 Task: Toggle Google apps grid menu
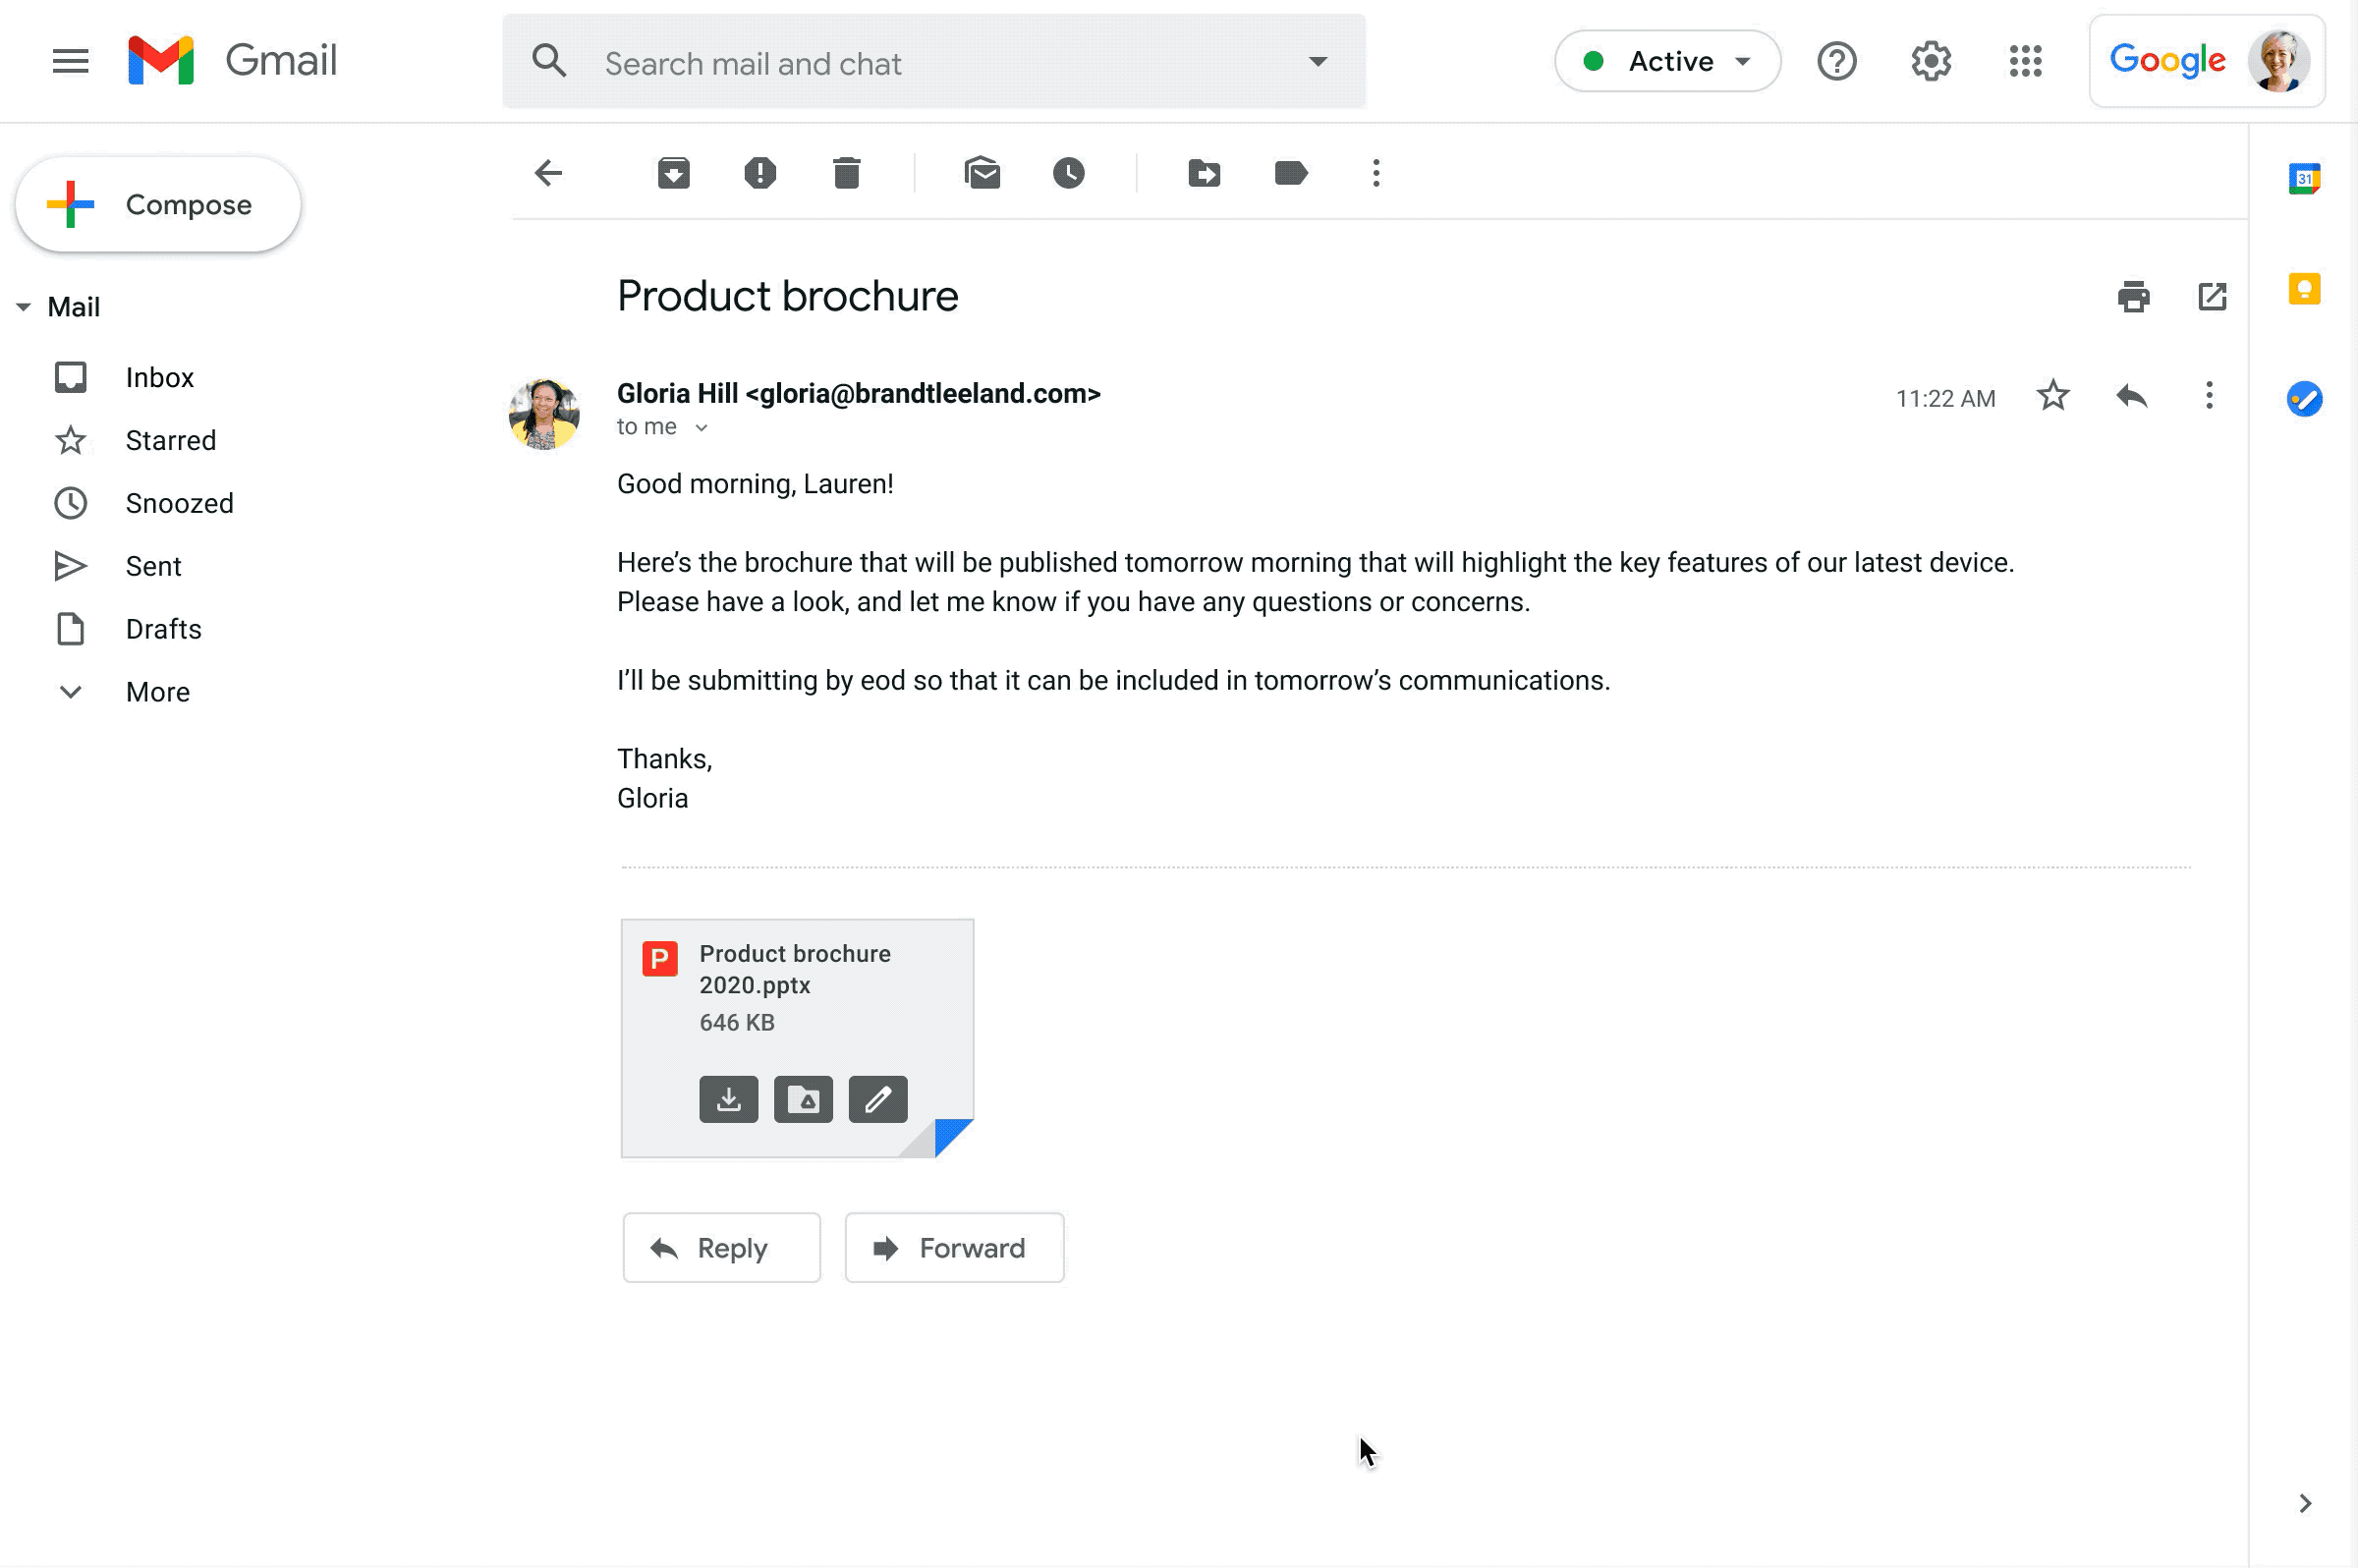point(2026,61)
